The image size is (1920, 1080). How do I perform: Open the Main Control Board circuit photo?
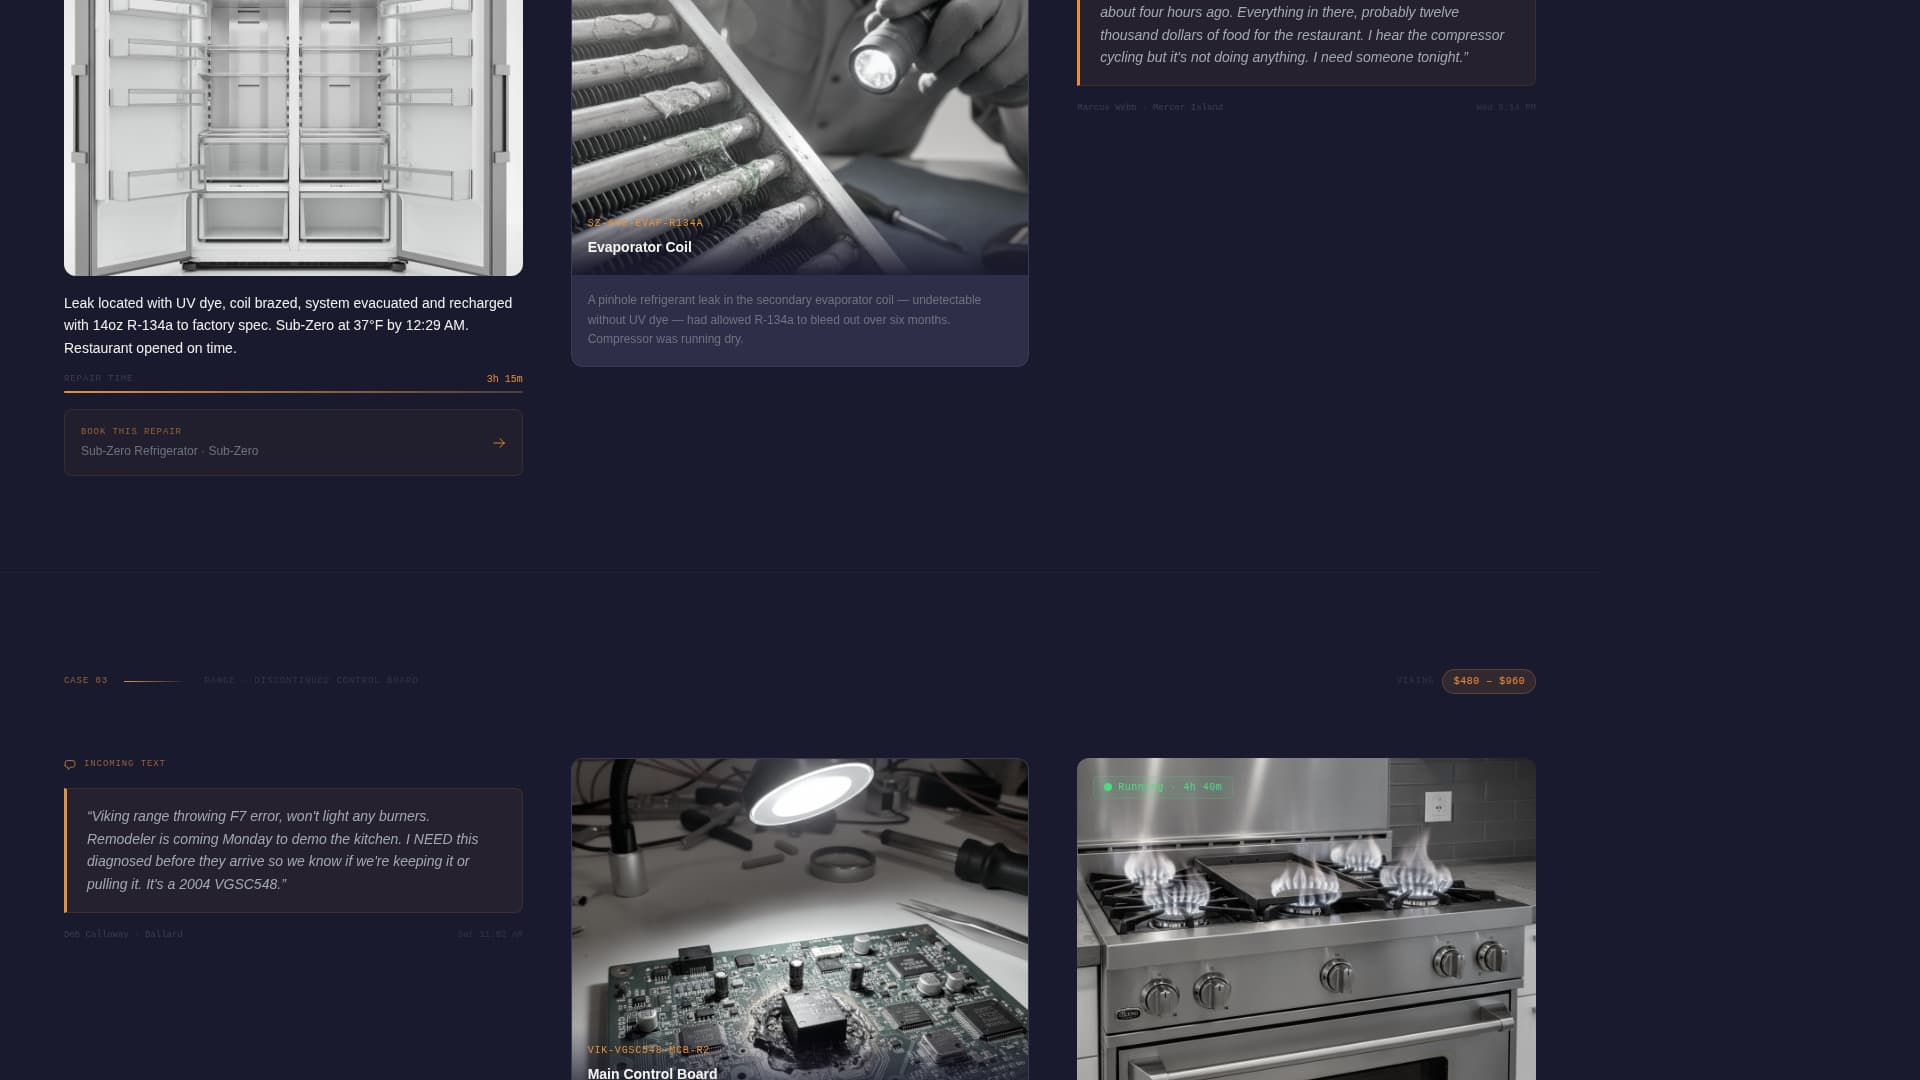point(799,919)
